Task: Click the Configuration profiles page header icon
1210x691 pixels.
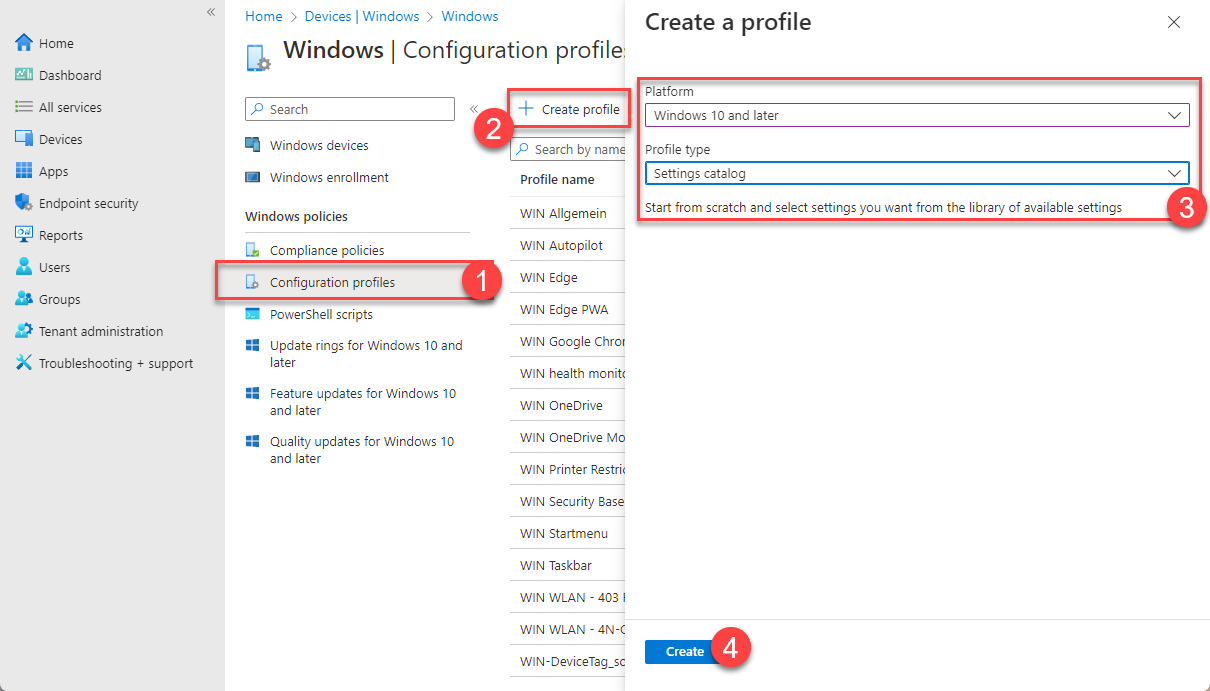Action: pos(258,57)
